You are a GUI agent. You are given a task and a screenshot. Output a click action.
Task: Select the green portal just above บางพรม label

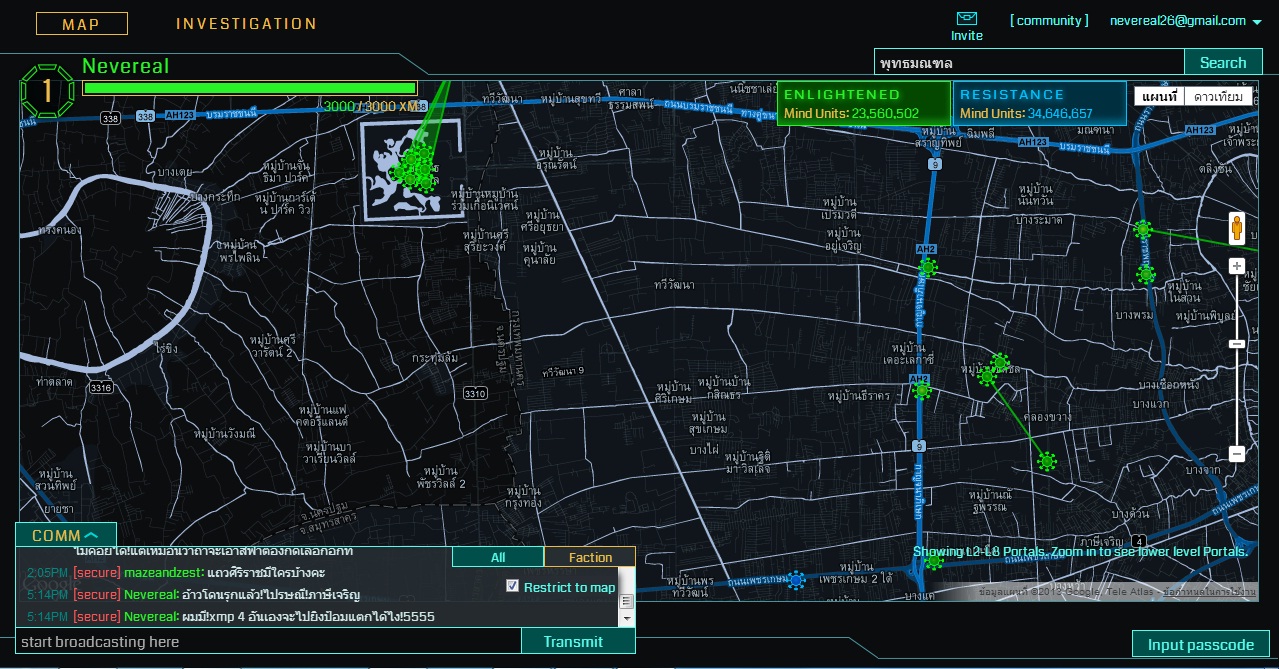click(1146, 274)
